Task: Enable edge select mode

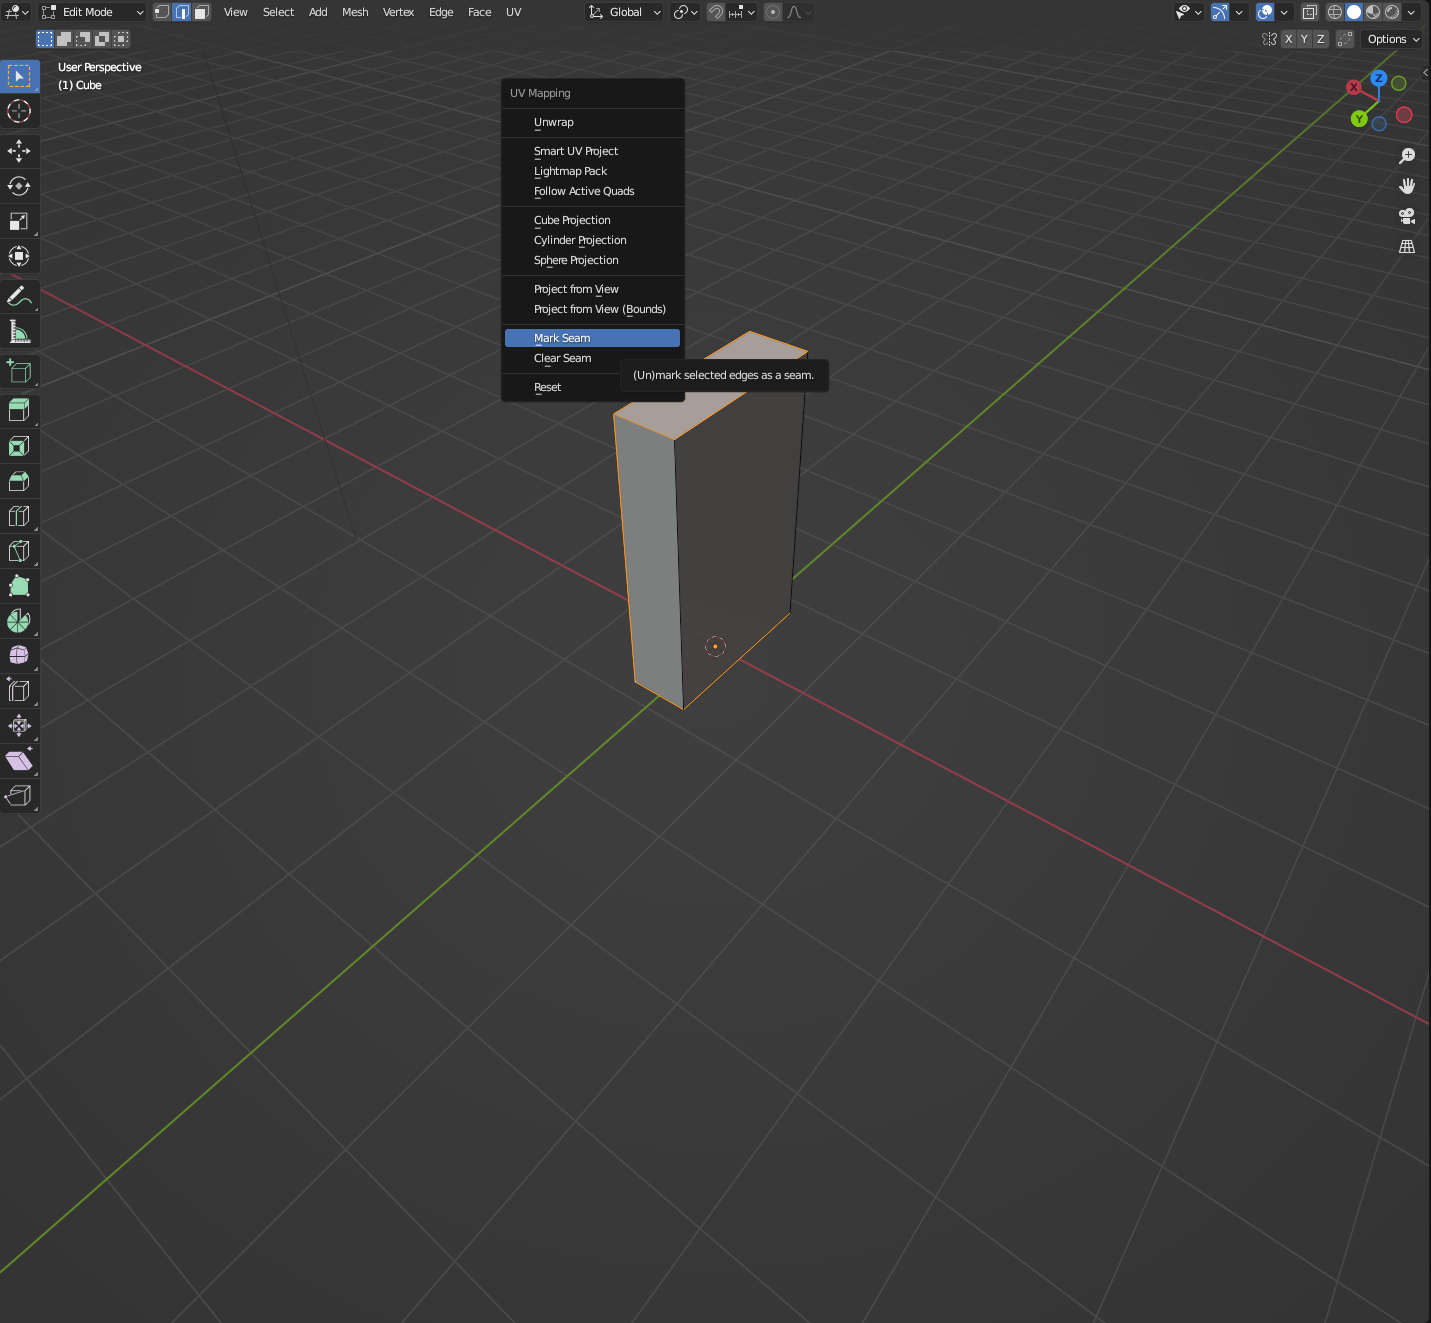Action: pyautogui.click(x=182, y=12)
